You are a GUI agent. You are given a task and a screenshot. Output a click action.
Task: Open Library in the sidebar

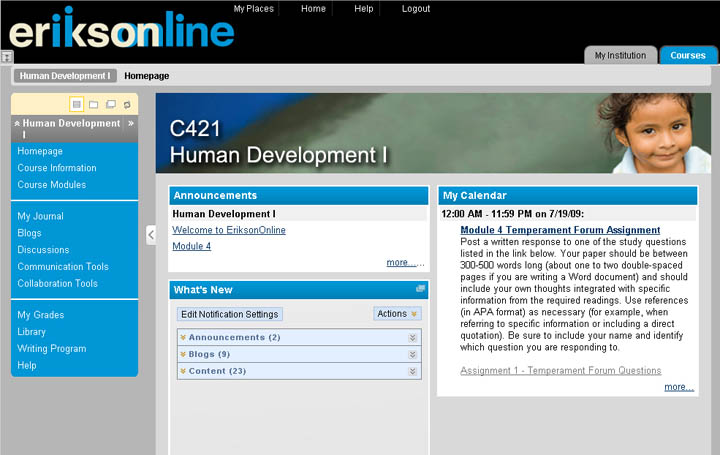click(31, 331)
